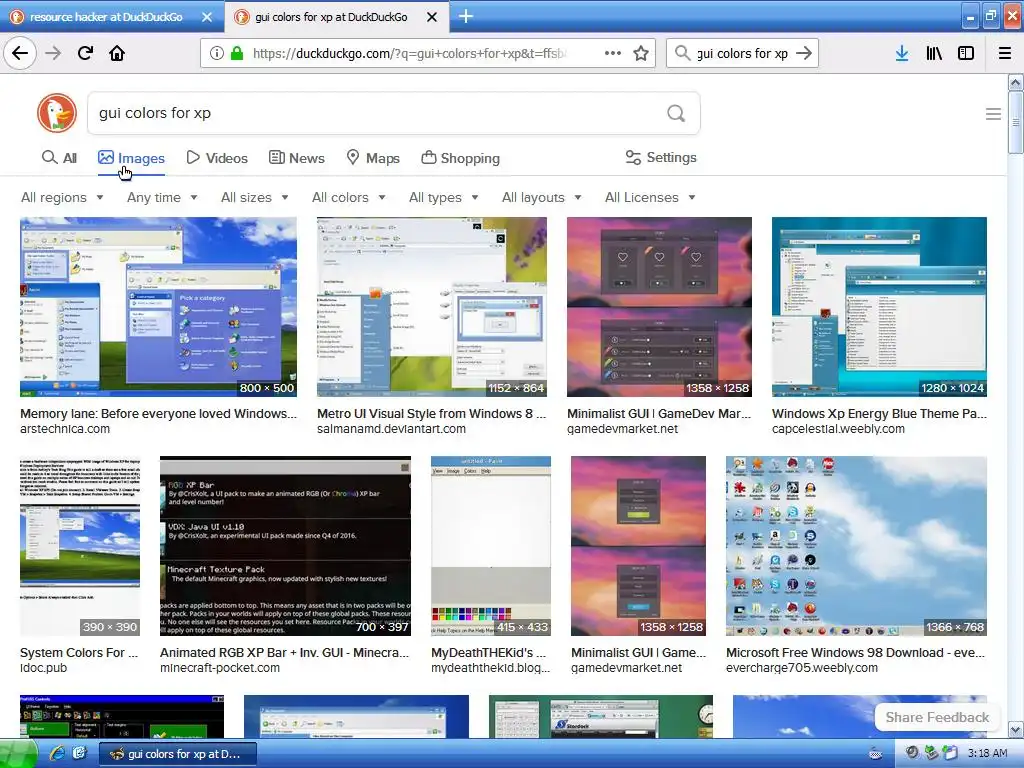Viewport: 1024px width, 768px height.
Task: Bookmark this page with the star
Action: pyautogui.click(x=641, y=53)
